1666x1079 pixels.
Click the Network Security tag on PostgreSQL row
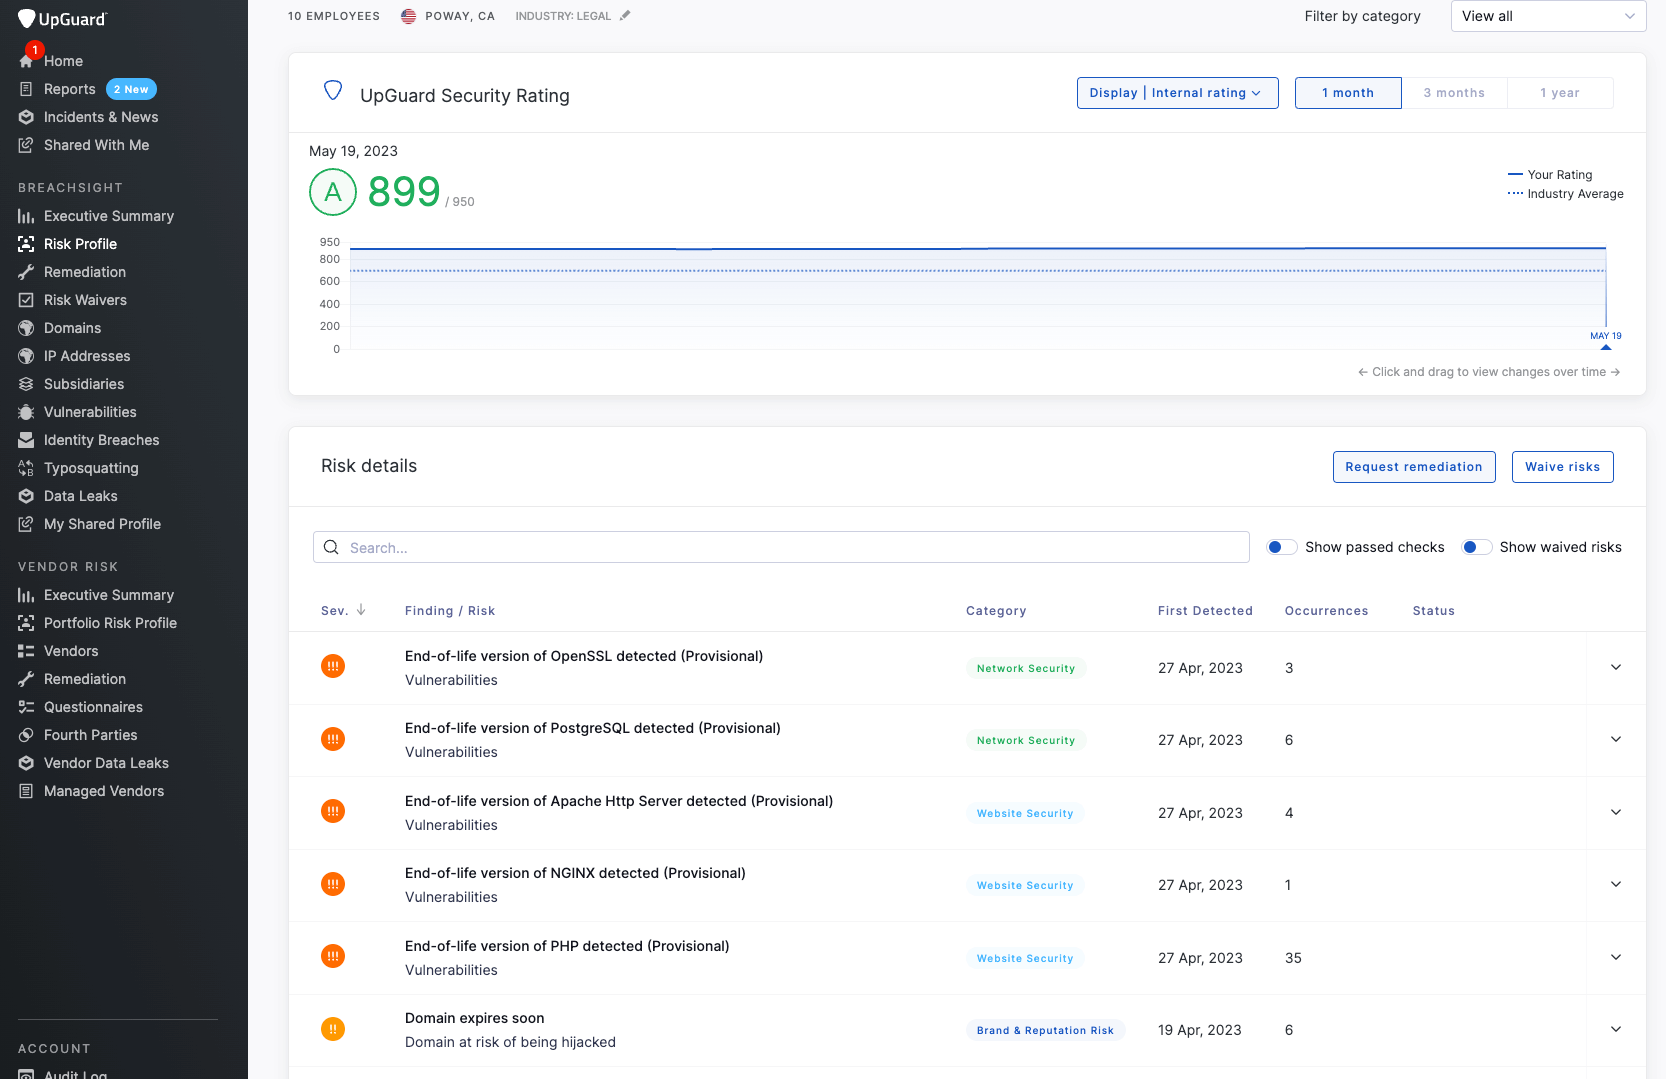click(x=1026, y=740)
